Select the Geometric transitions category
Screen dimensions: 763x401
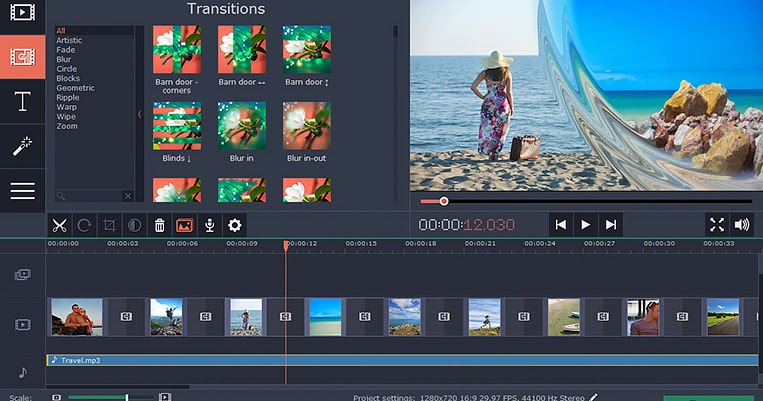point(75,88)
